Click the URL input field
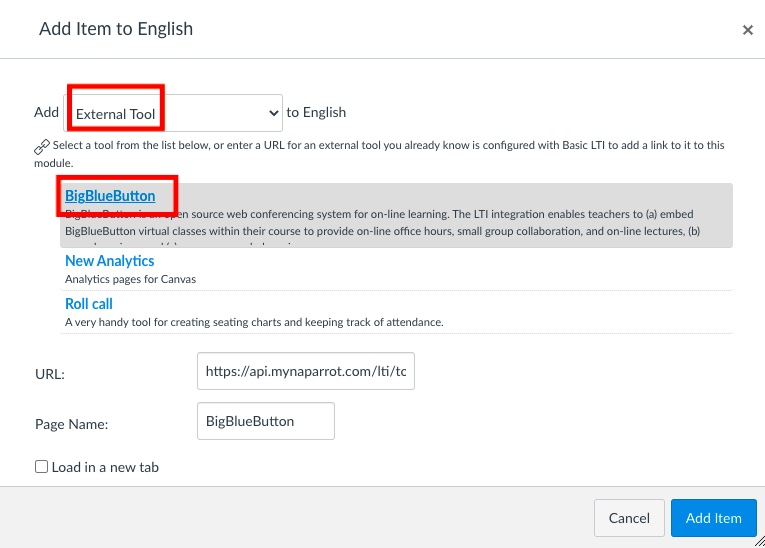The height and width of the screenshot is (548, 765). point(306,371)
